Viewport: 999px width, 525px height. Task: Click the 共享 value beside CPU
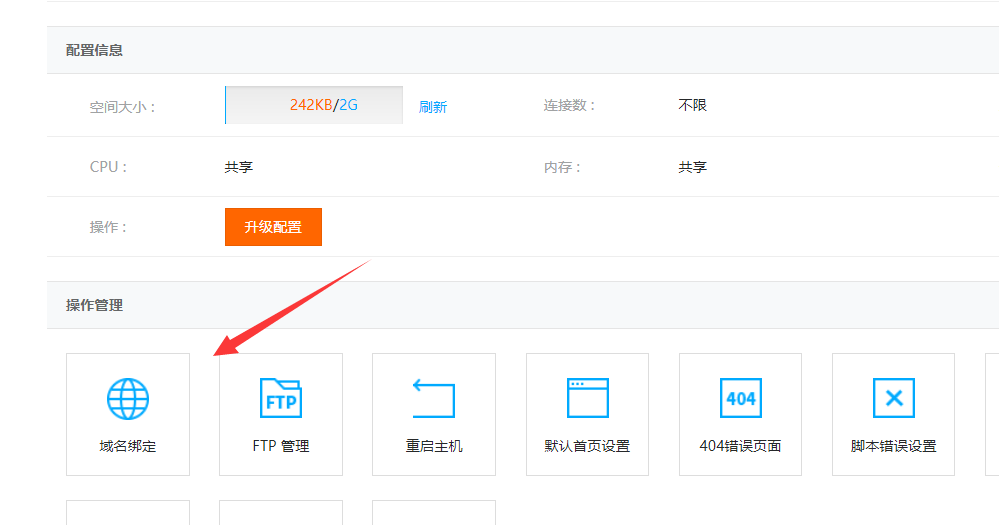point(239,167)
